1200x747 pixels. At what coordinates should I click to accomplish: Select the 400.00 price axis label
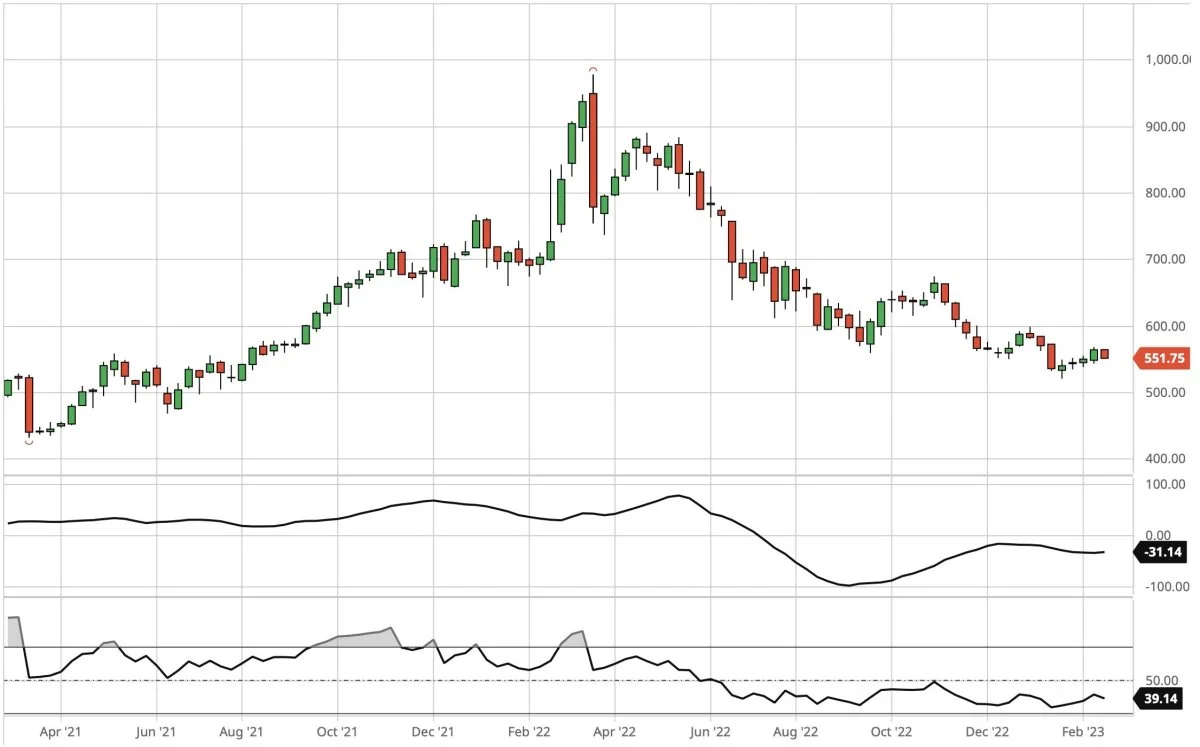tap(1165, 459)
